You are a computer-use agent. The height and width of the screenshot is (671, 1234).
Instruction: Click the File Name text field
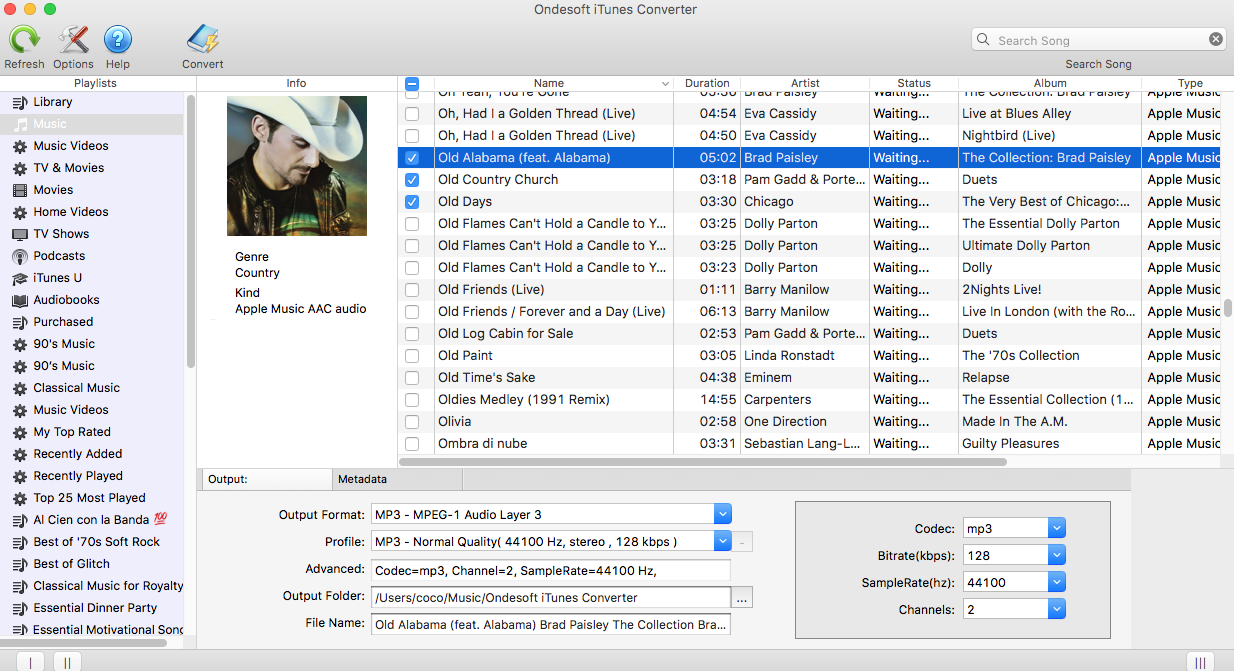551,625
